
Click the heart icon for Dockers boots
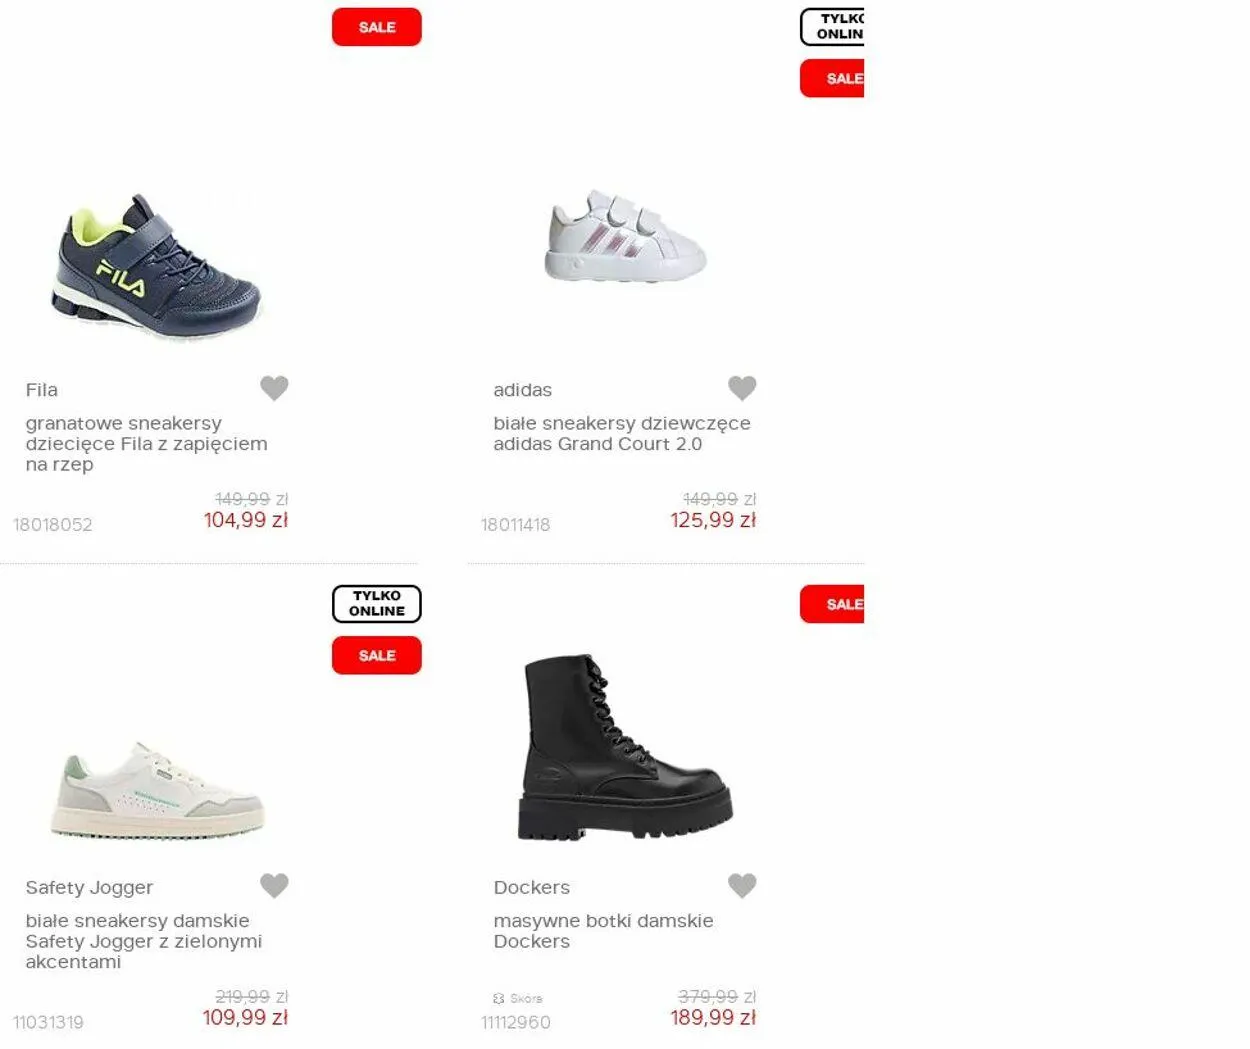(742, 885)
